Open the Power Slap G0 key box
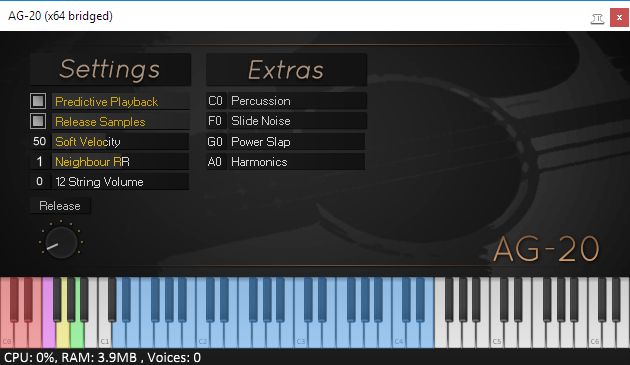The height and width of the screenshot is (365, 630). click(216, 141)
